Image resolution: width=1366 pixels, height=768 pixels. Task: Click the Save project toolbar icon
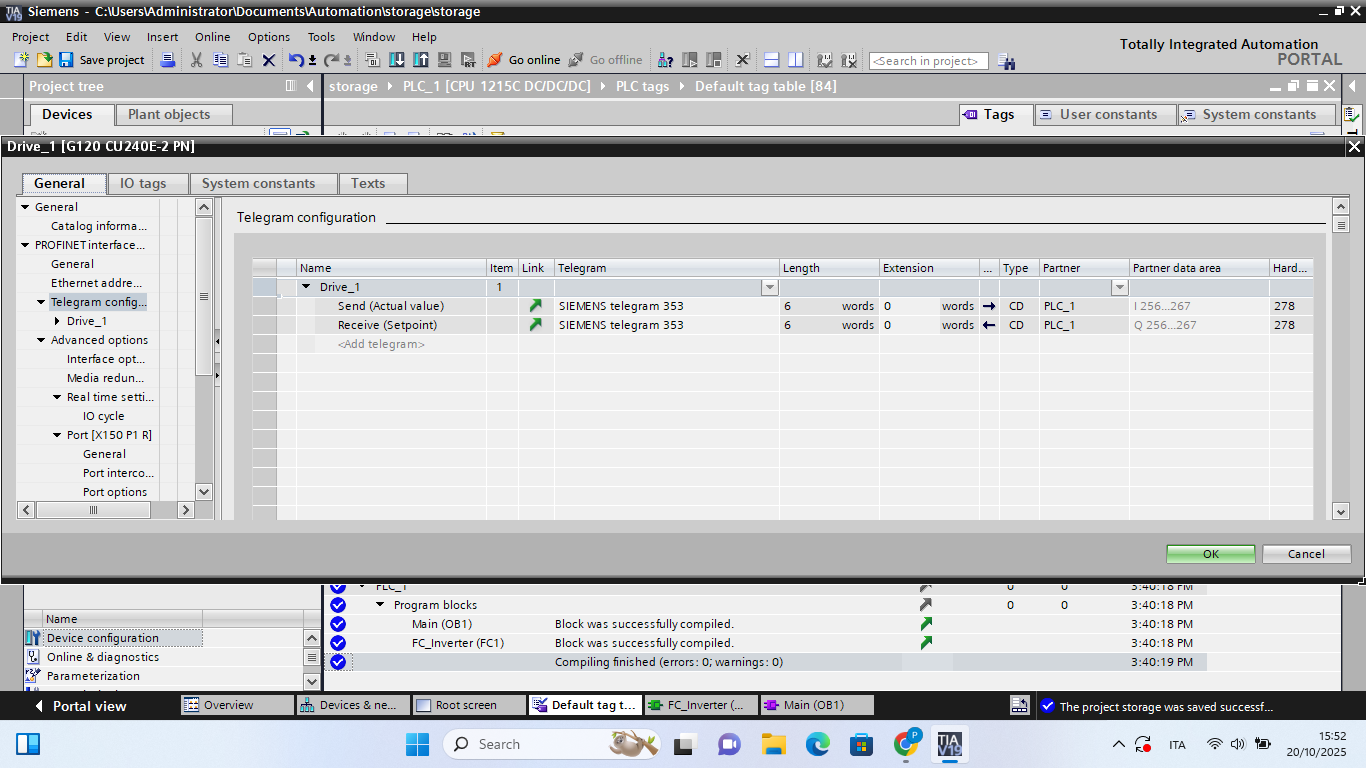tap(66, 60)
